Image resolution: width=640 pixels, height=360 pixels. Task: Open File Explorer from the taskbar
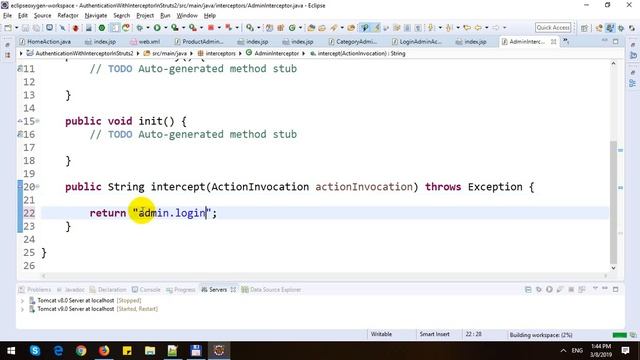coord(150,351)
